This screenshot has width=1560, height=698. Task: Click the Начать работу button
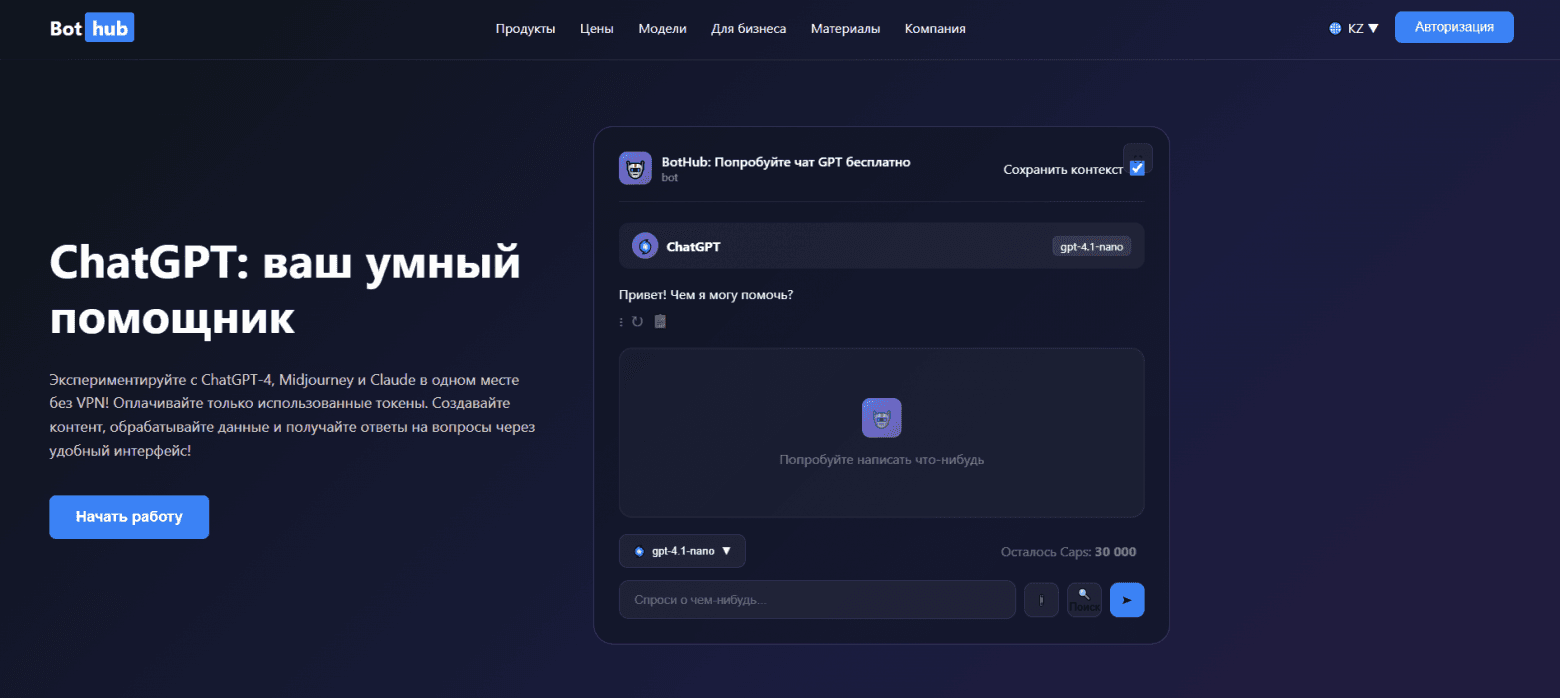(x=128, y=516)
